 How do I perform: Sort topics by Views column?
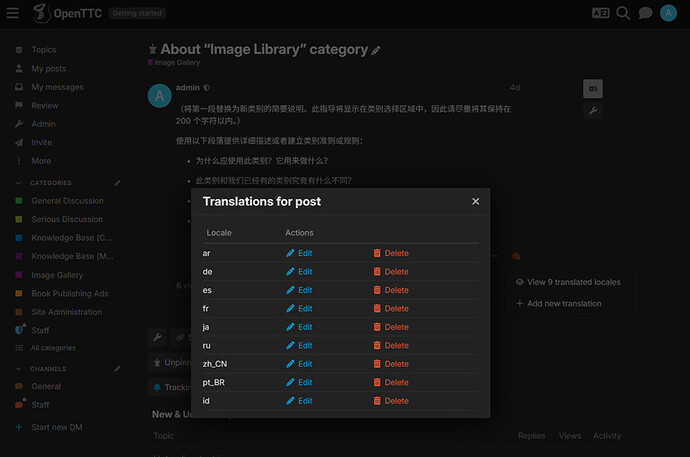coord(570,436)
